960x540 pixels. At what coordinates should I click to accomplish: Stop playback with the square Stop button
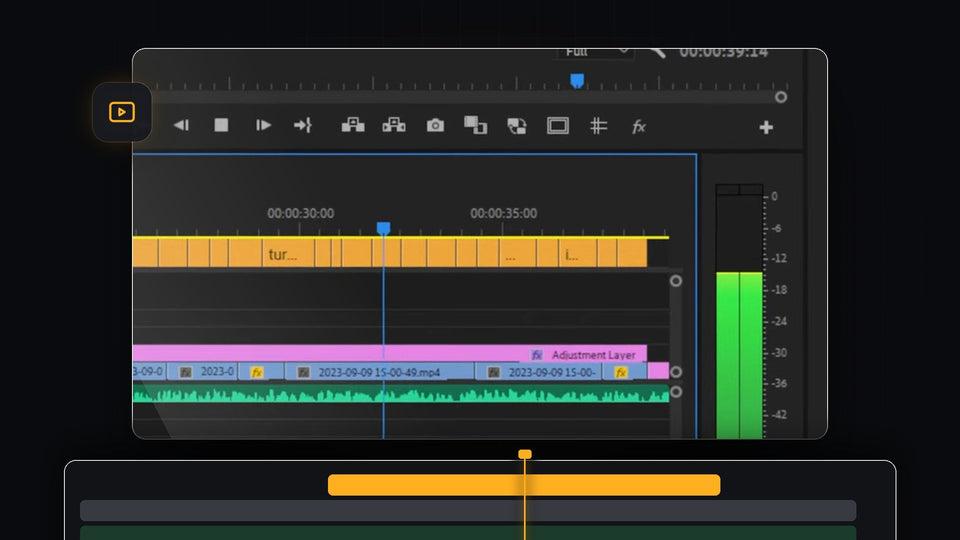[x=221, y=126]
